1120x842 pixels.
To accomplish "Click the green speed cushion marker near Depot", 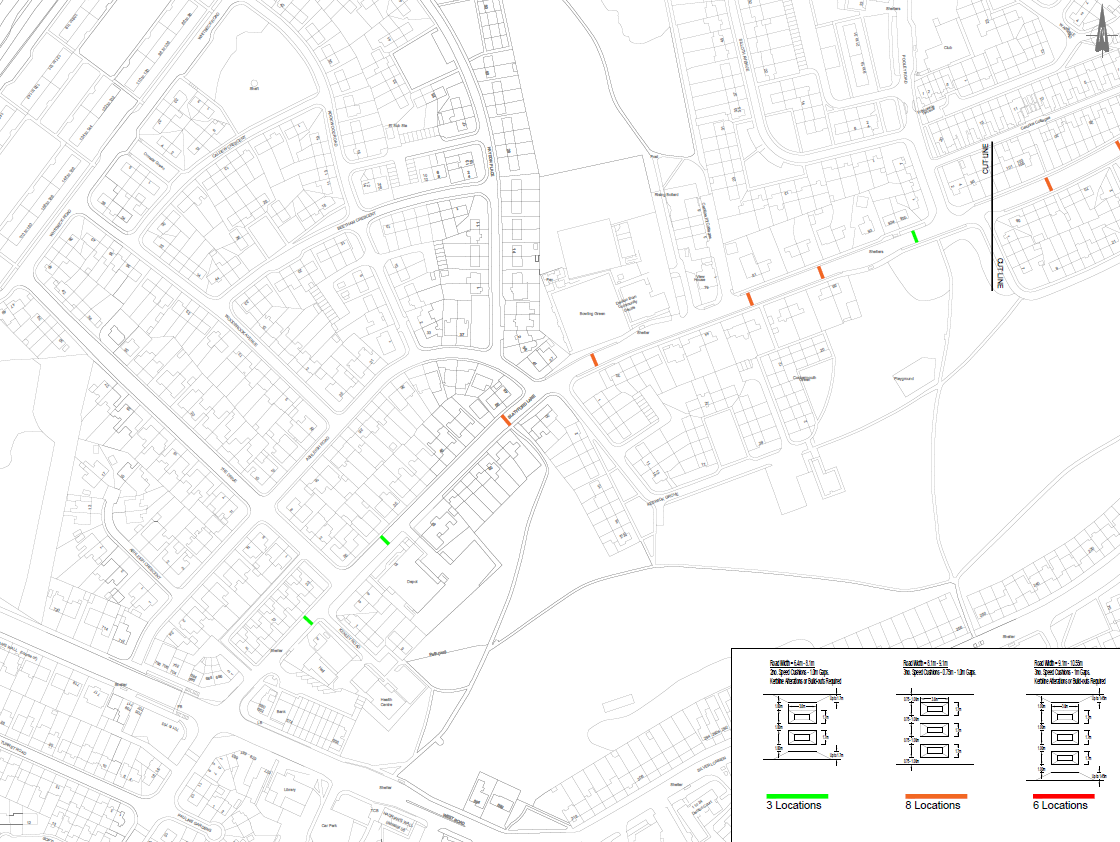I will pos(385,540).
